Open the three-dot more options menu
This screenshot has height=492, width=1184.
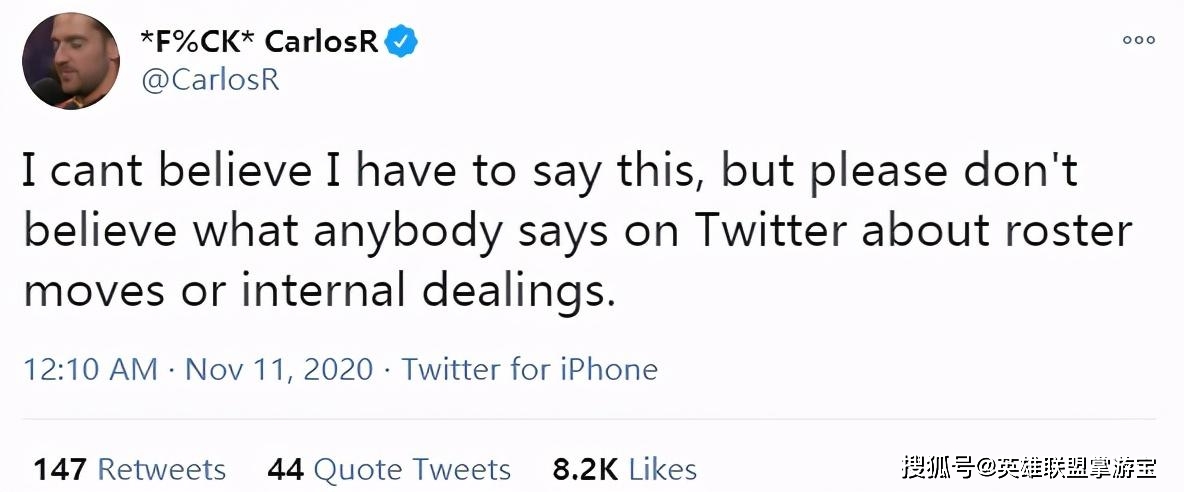coord(1139,40)
